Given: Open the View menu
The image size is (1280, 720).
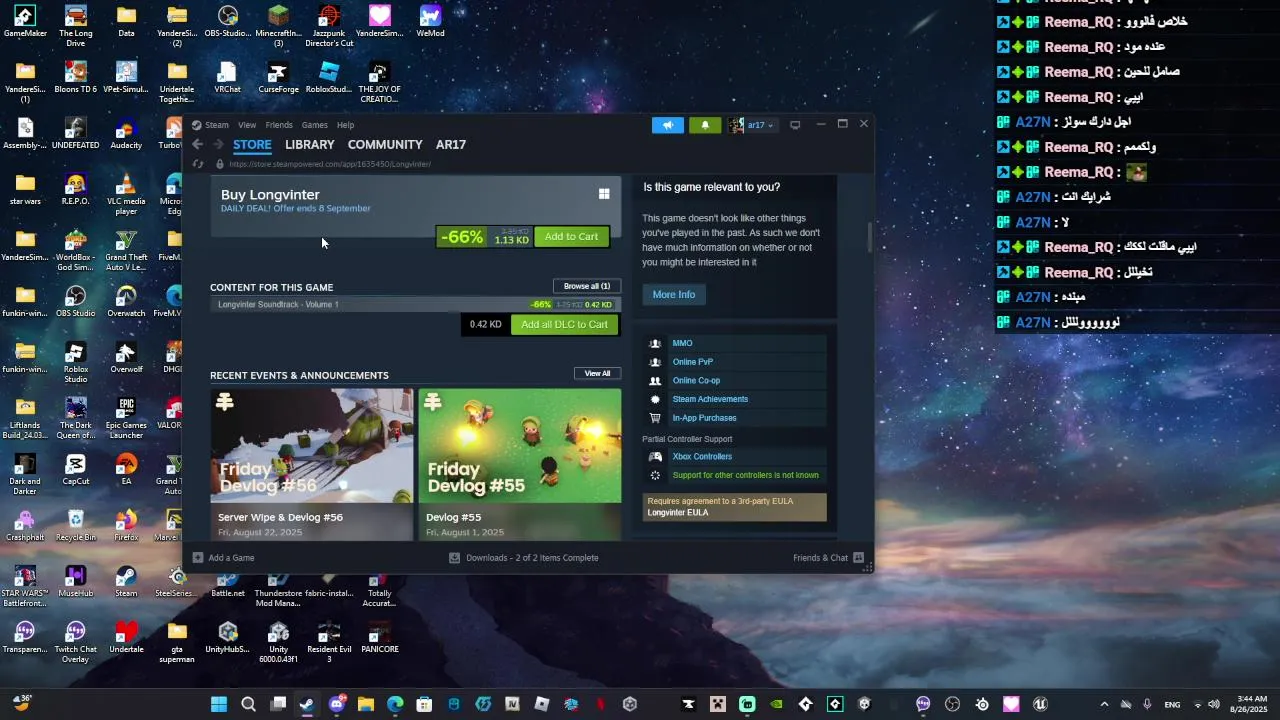Looking at the screenshot, I should click(247, 125).
